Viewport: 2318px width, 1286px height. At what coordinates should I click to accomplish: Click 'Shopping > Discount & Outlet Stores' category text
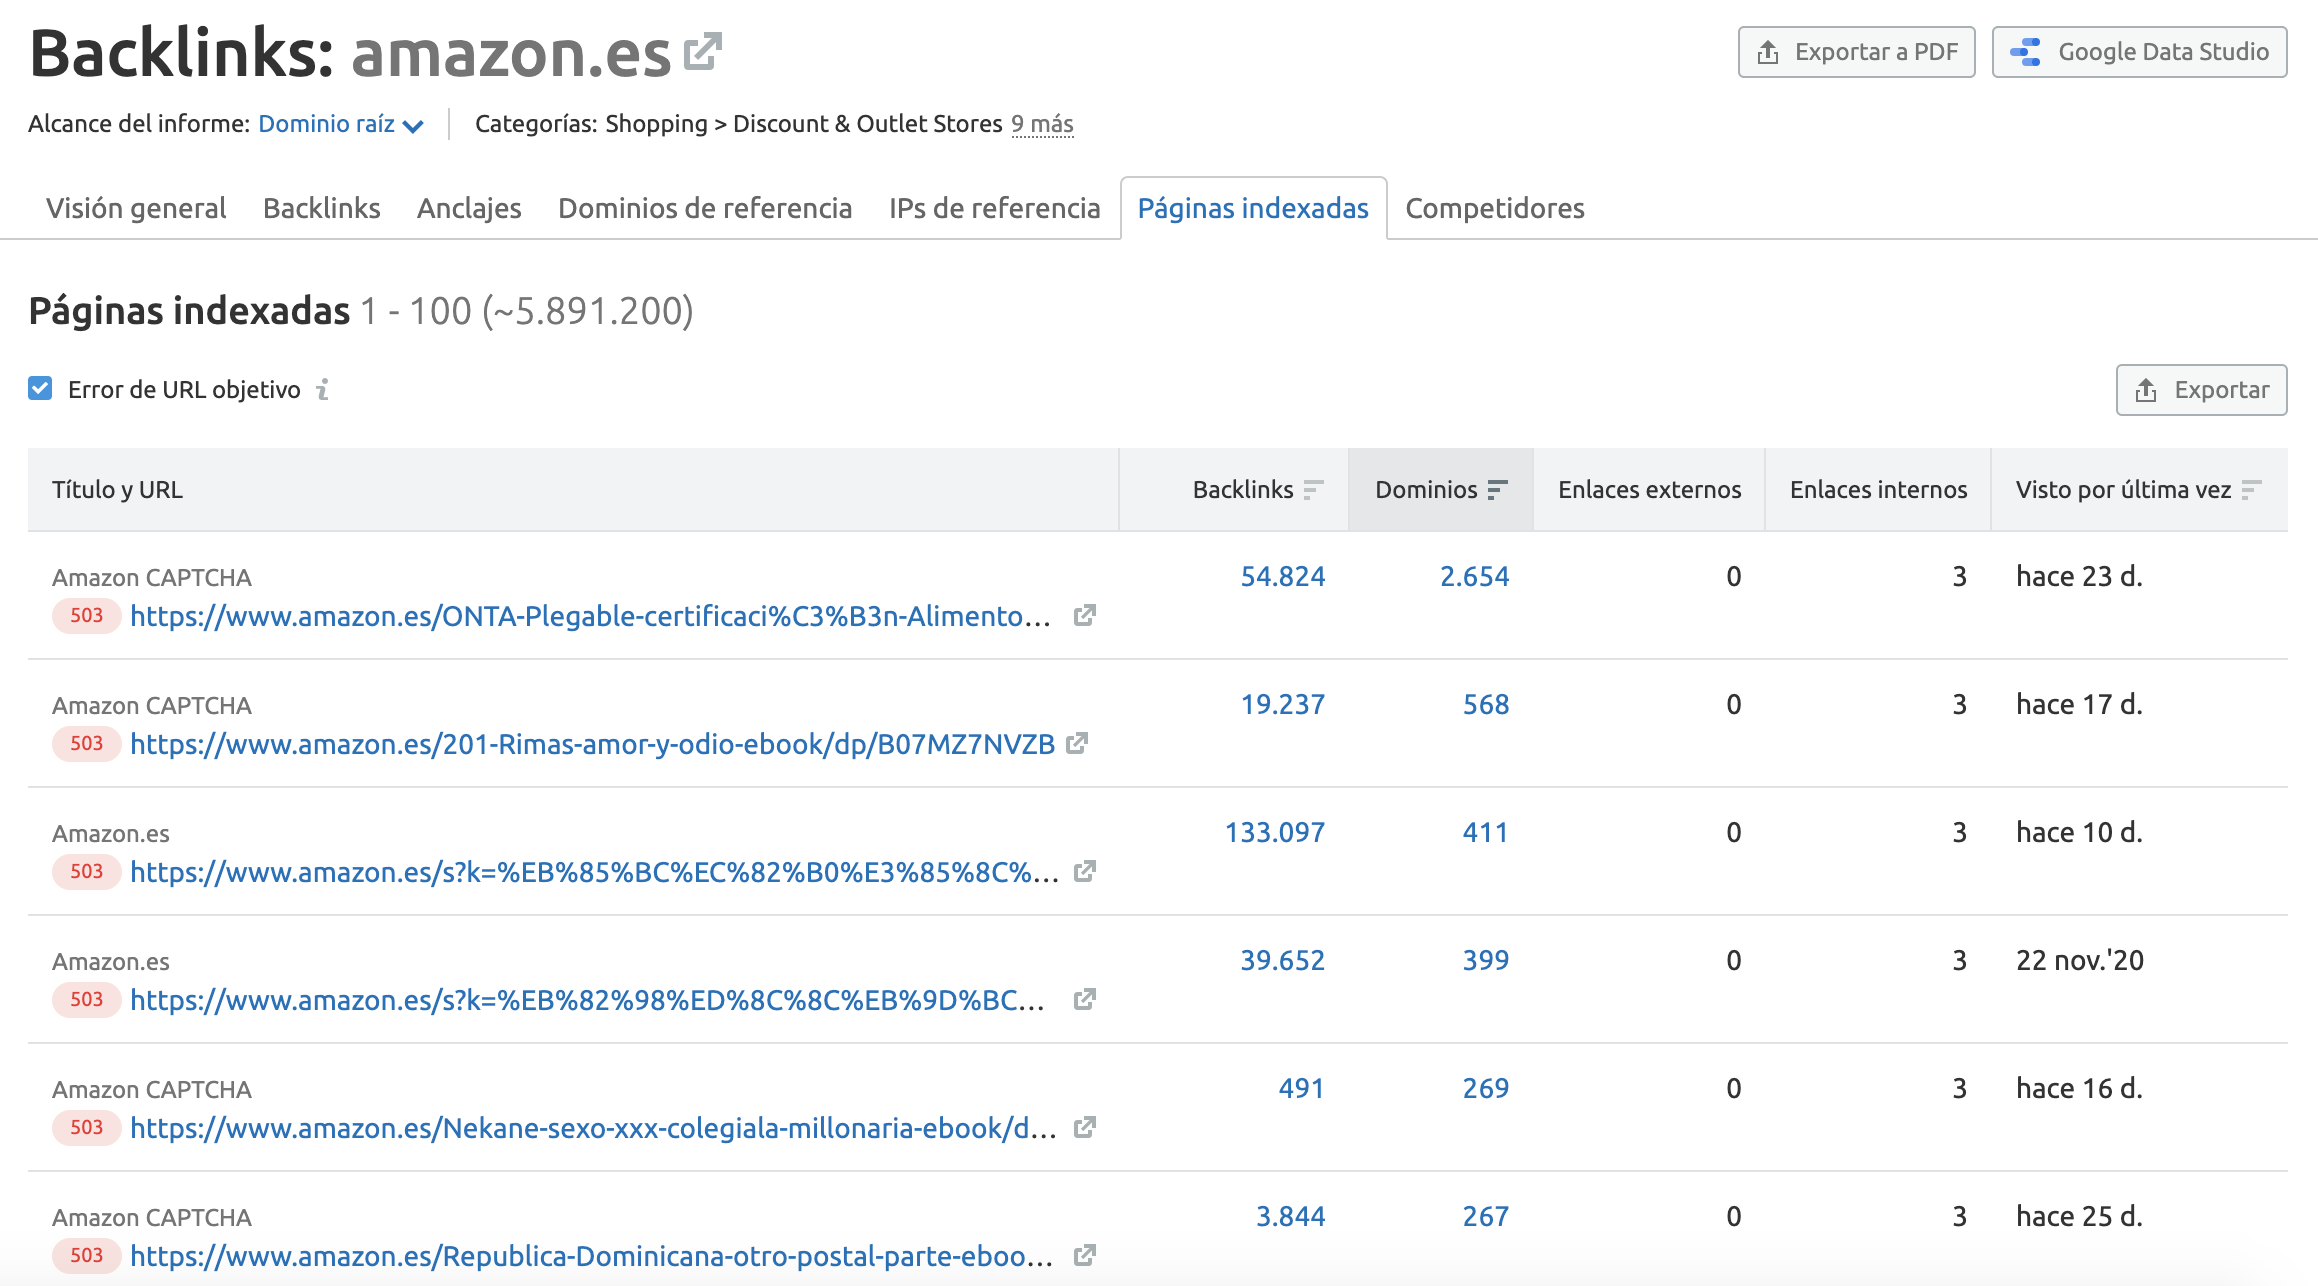(x=804, y=124)
